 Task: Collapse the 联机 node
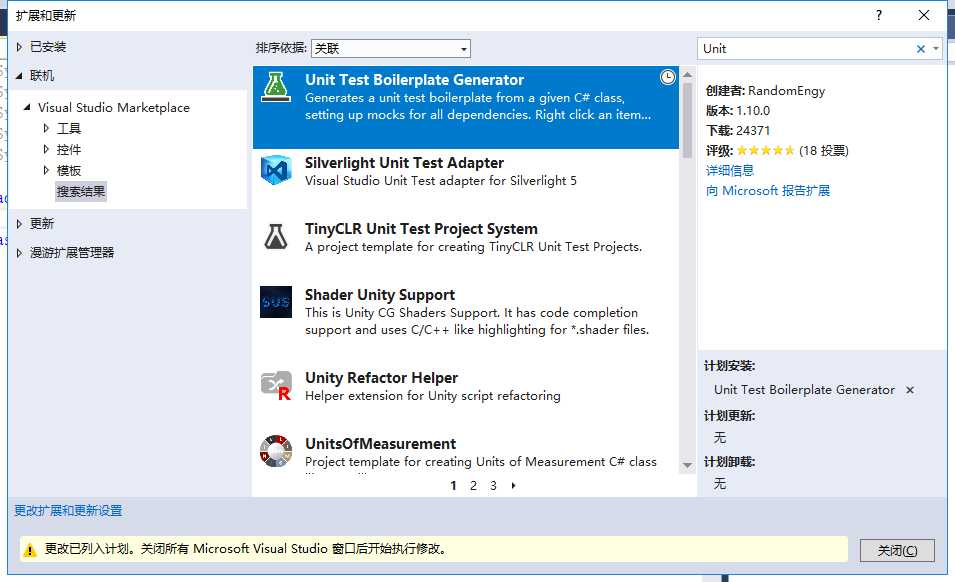[x=19, y=75]
